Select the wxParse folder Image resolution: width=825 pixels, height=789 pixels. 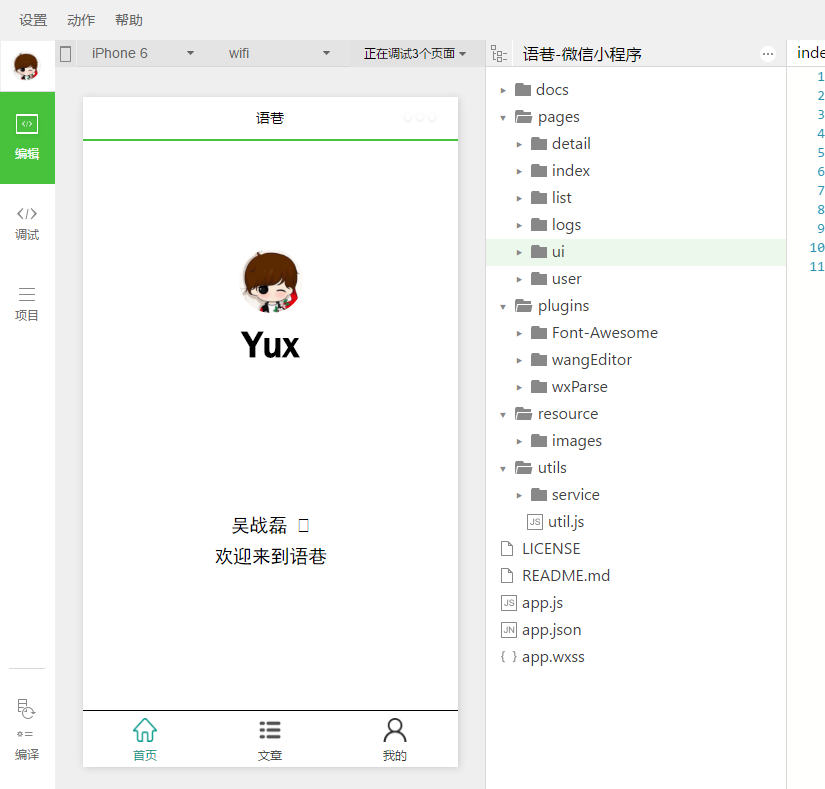636,387
